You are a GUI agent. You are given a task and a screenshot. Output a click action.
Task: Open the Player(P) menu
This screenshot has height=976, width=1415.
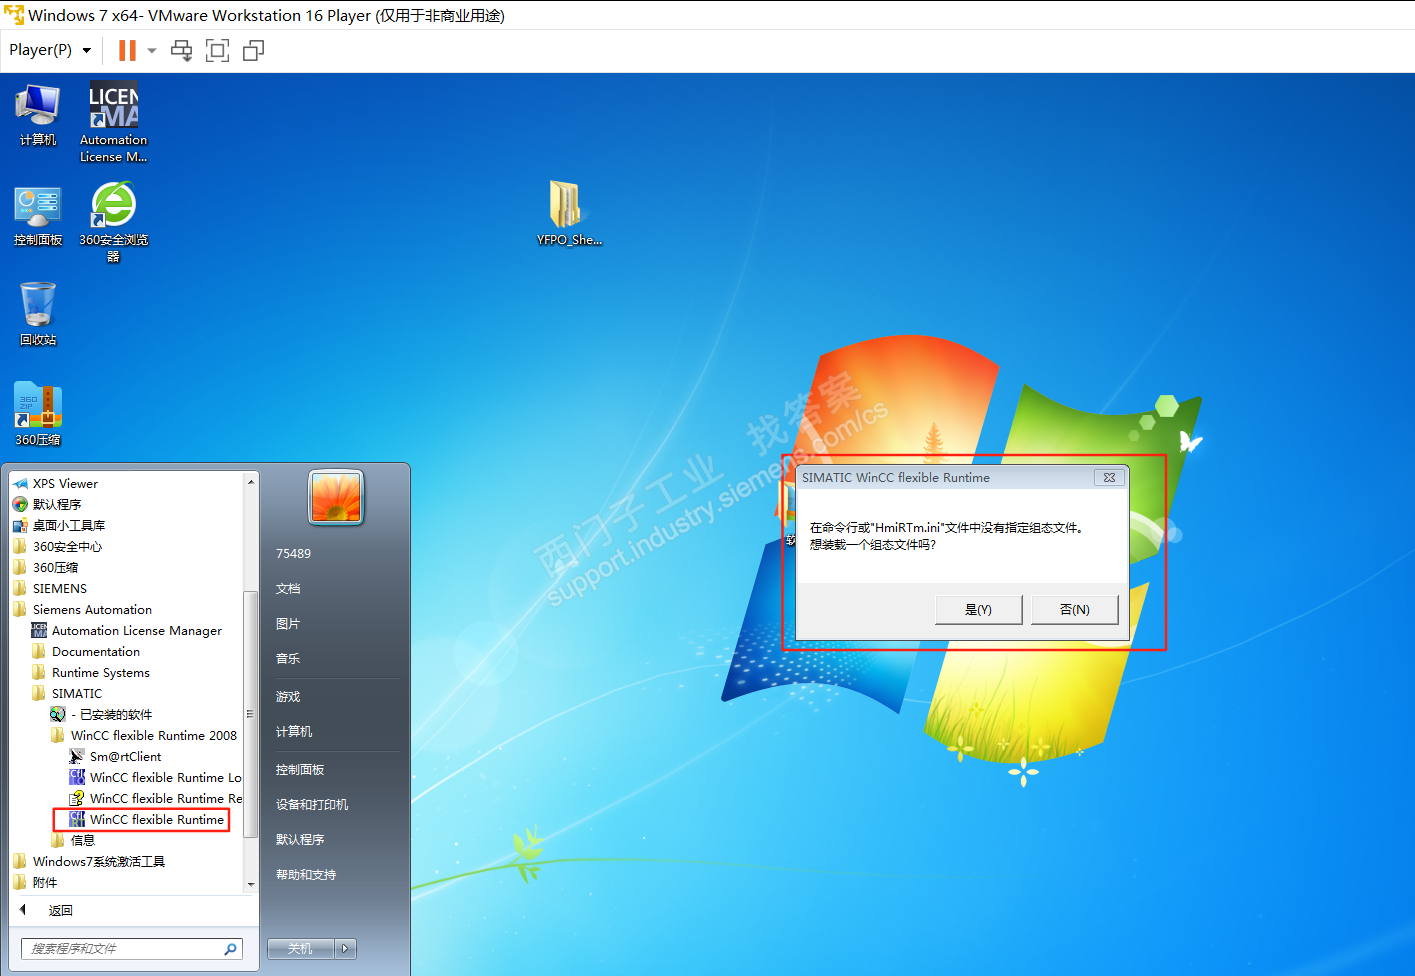(x=50, y=50)
